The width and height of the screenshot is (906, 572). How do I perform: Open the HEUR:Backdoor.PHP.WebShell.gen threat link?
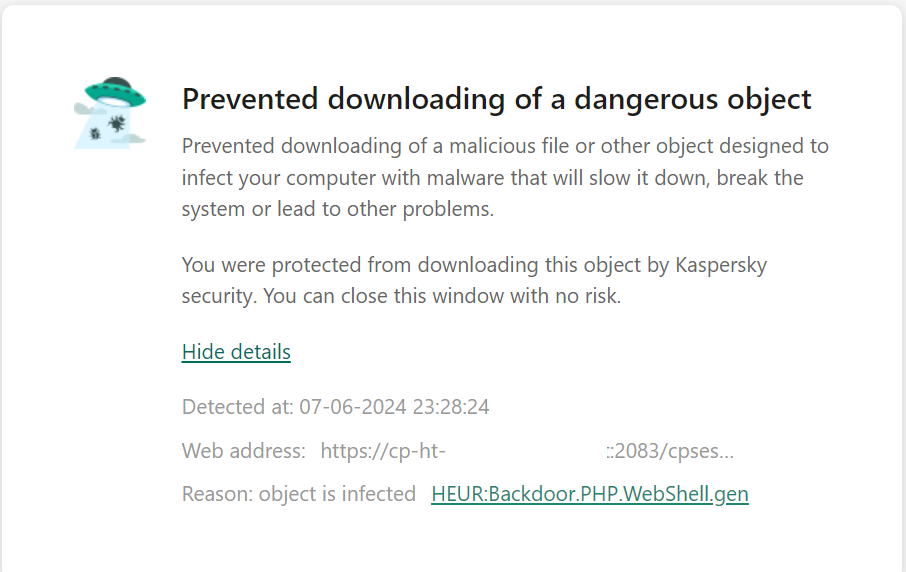pyautogui.click(x=589, y=494)
